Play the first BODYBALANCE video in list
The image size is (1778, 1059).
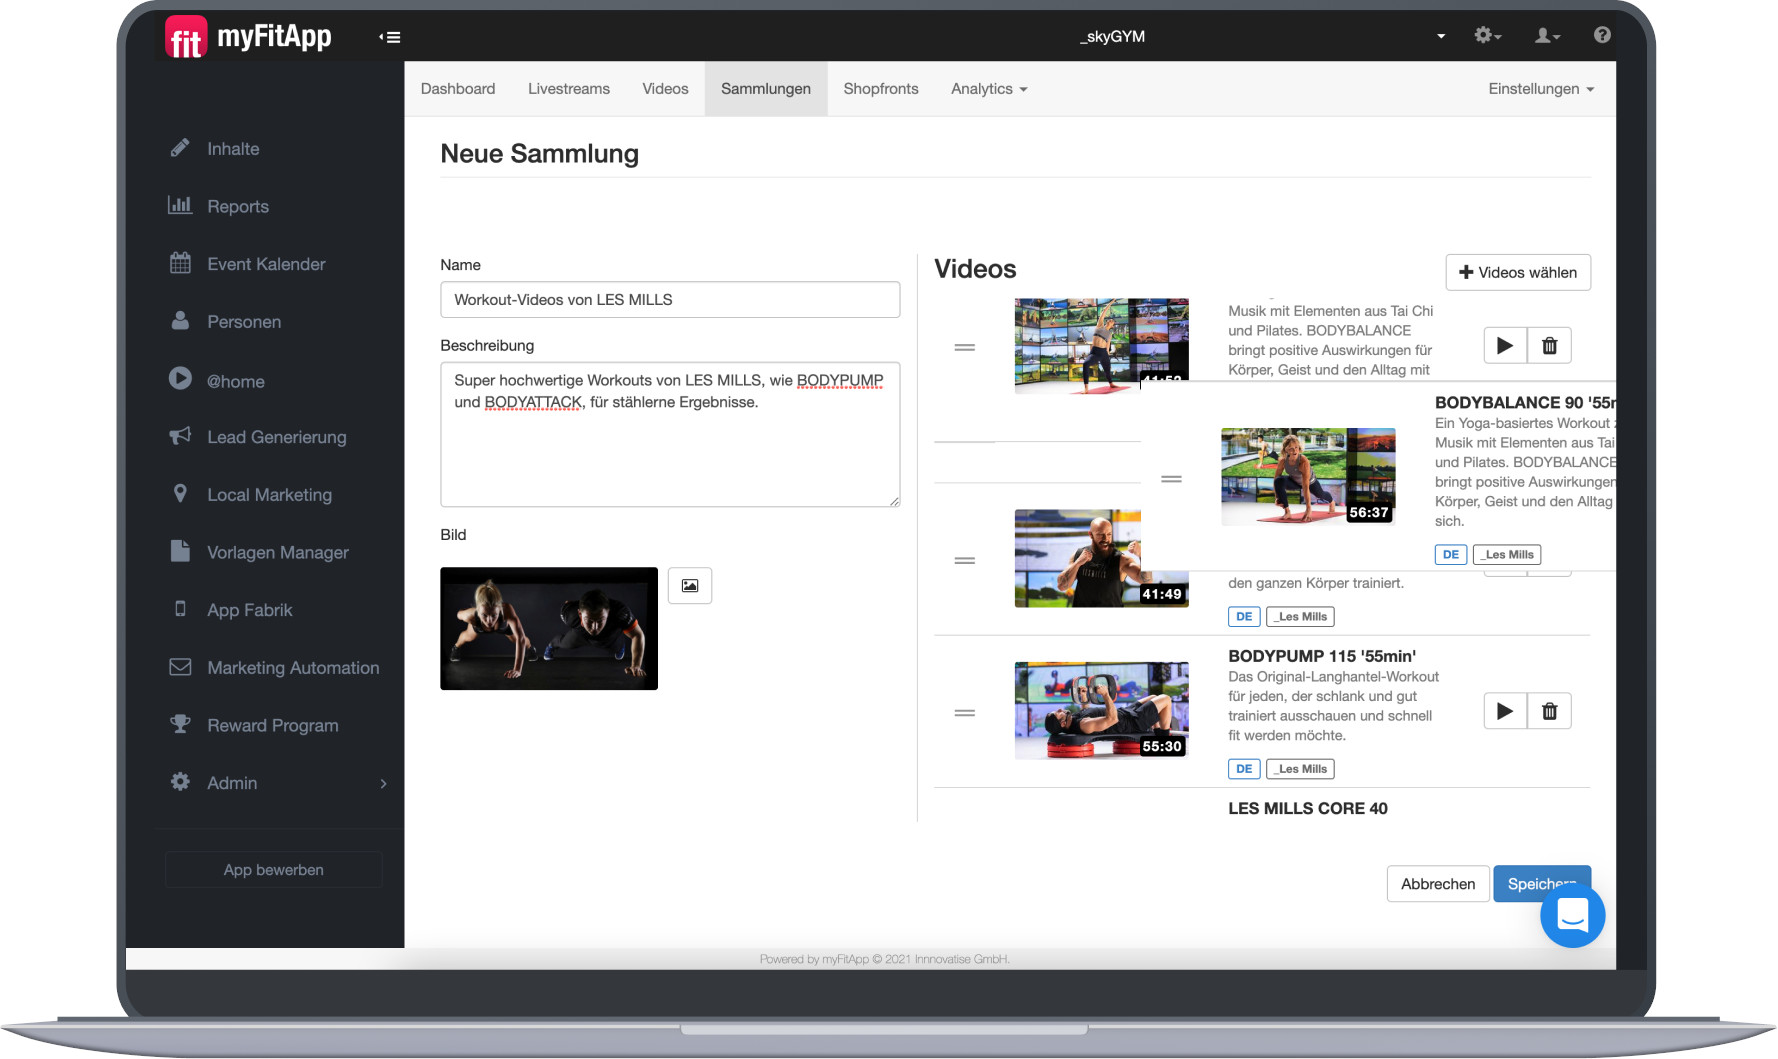point(1505,346)
